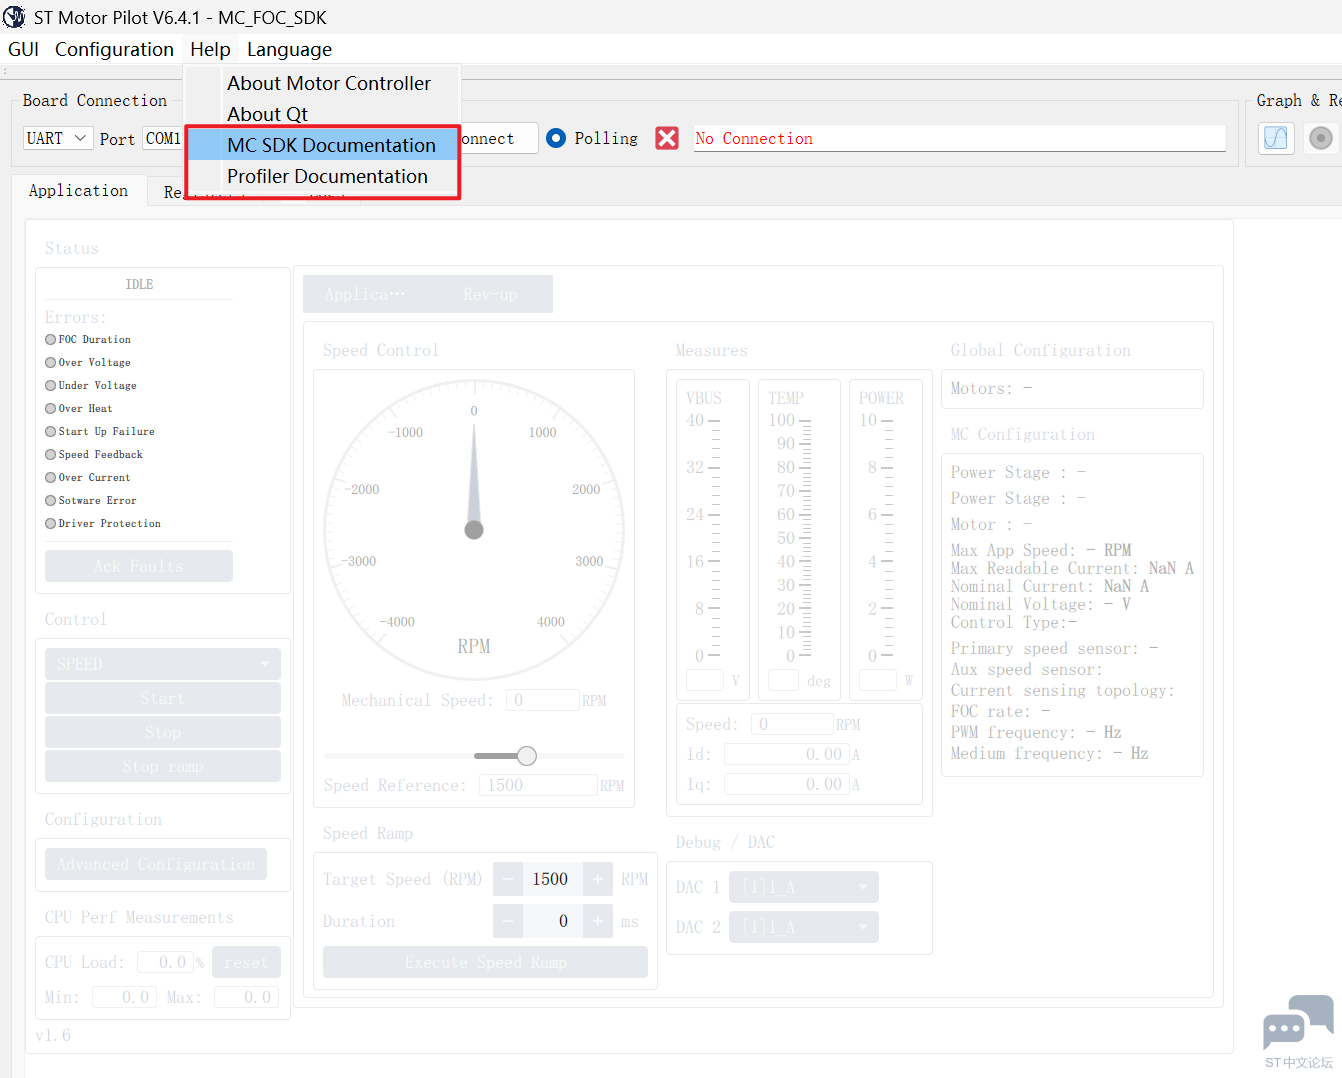The width and height of the screenshot is (1342, 1078).
Task: Click the Stop ramp button
Action: tap(163, 766)
